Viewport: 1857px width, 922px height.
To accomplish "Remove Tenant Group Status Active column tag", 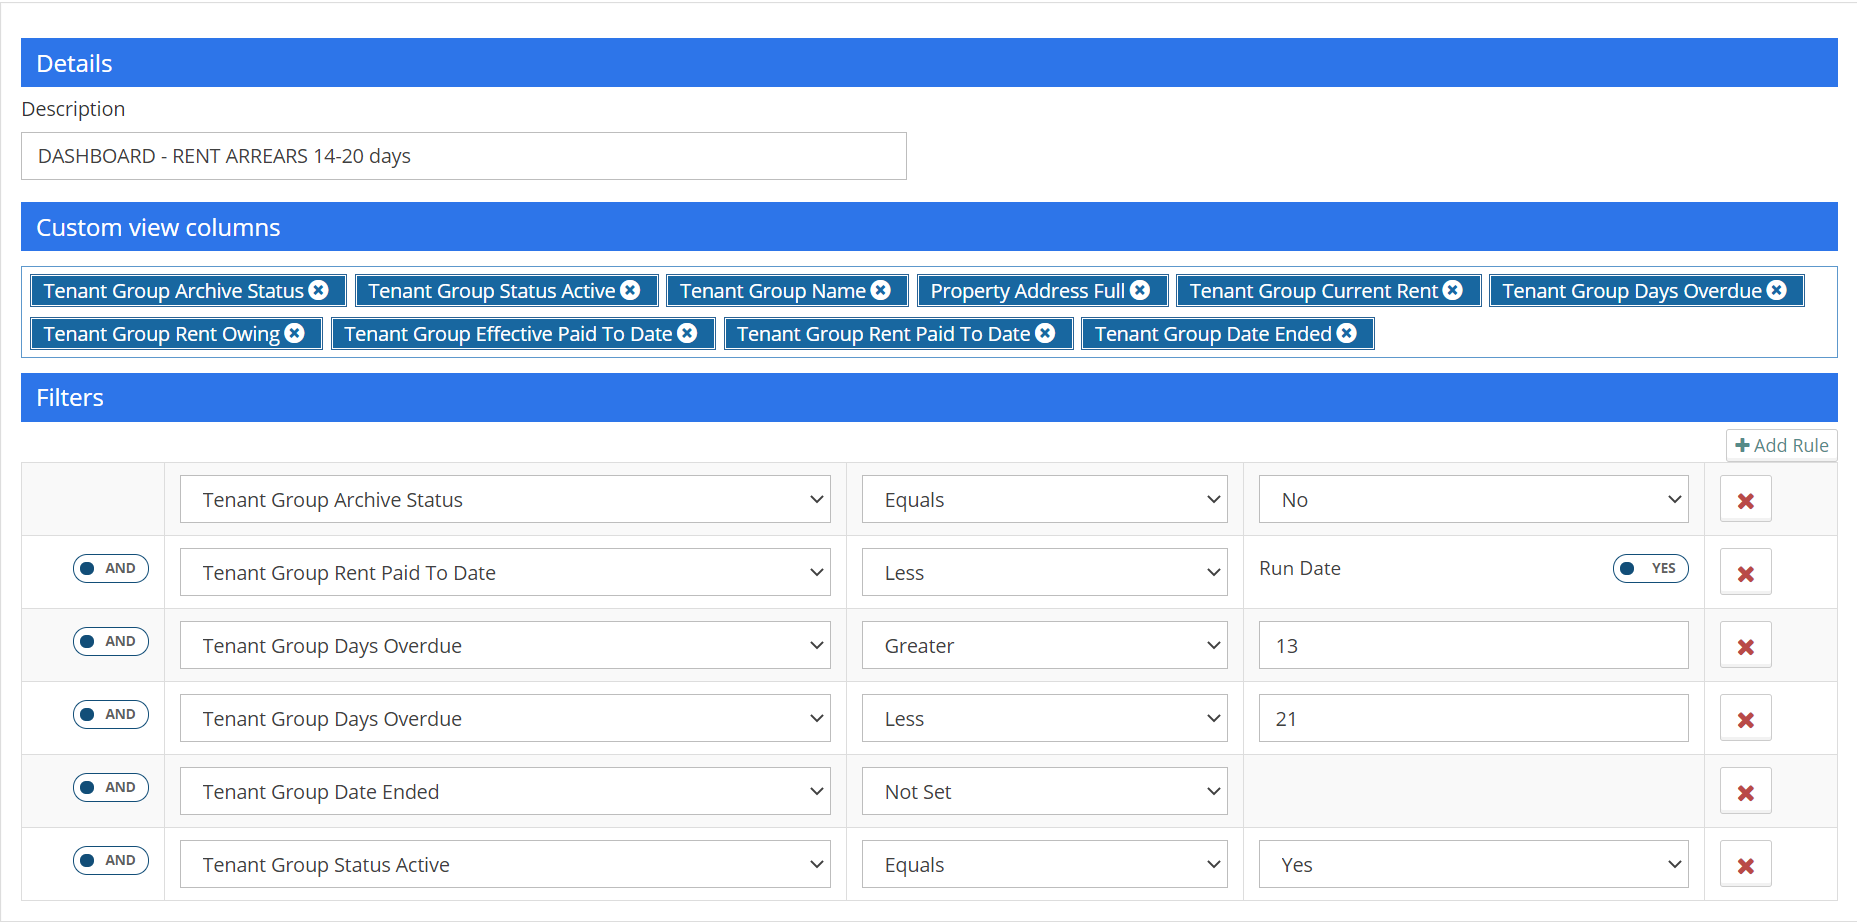I will (x=630, y=290).
